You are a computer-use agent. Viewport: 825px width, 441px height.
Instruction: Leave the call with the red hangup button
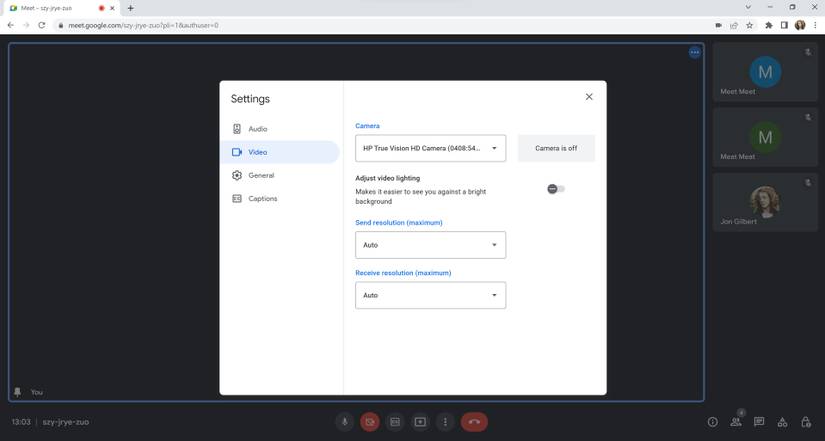tap(474, 422)
